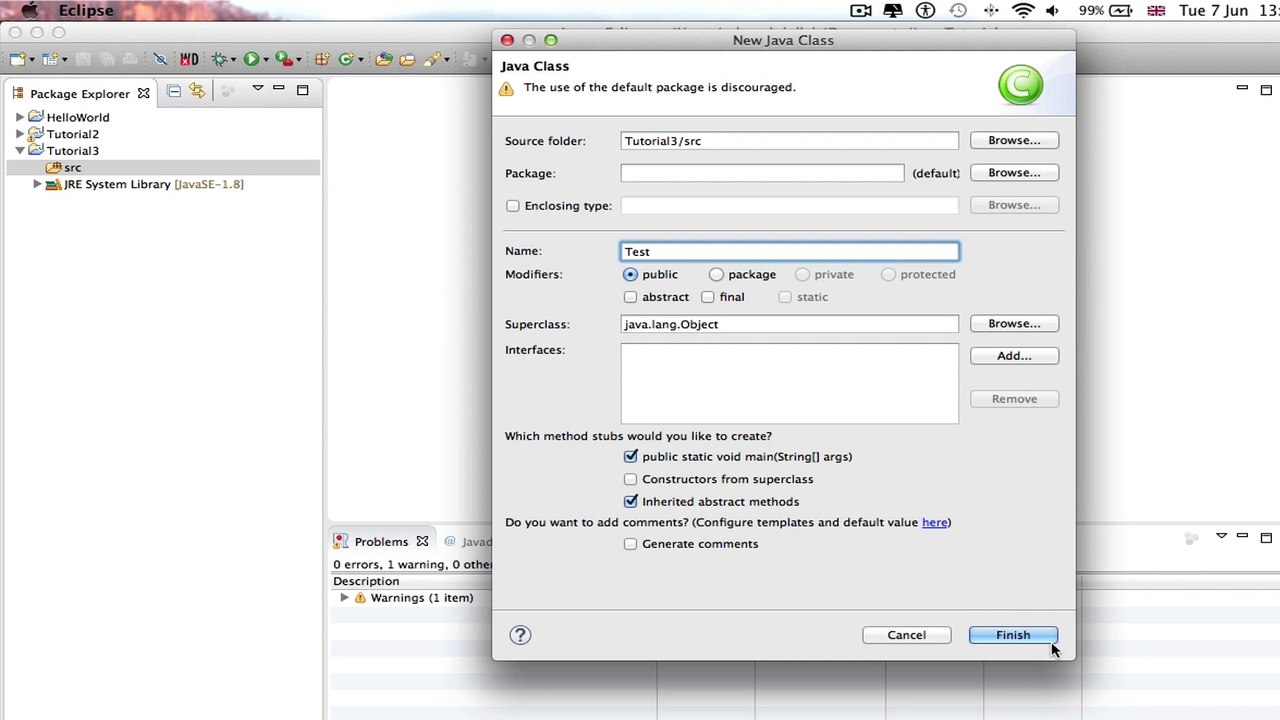Open the Eclipse application menu
This screenshot has width=1280, height=720.
[x=86, y=11]
